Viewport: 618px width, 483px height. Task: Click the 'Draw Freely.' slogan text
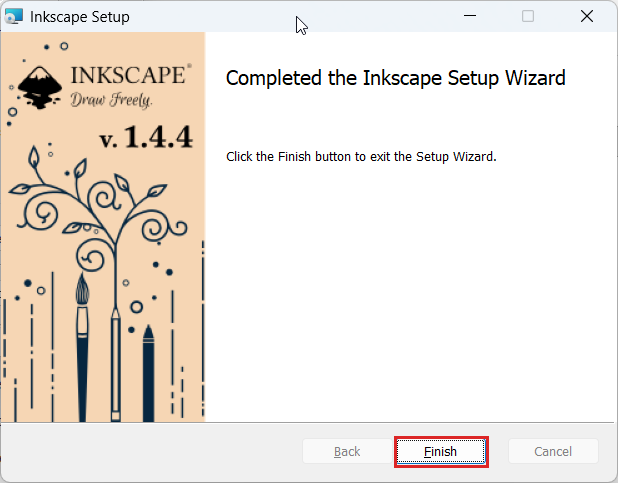point(112,100)
